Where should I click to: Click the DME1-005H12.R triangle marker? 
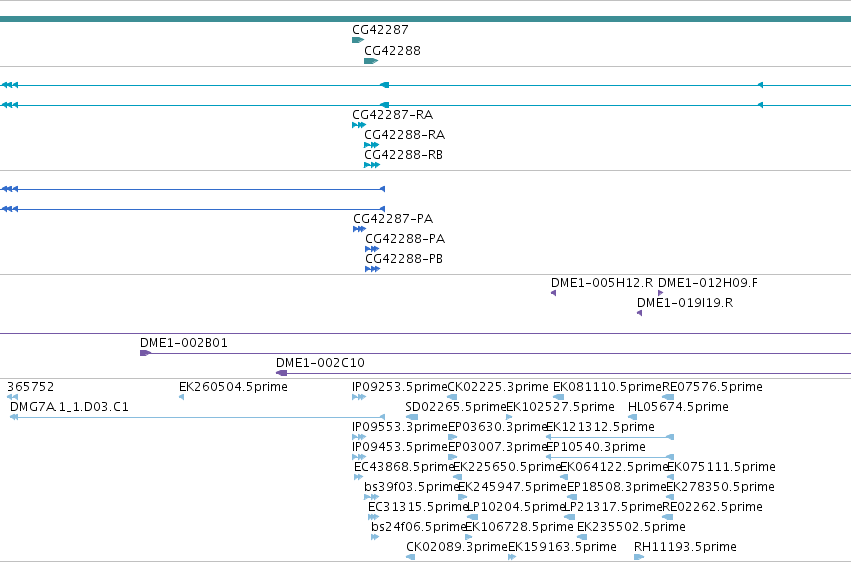[554, 293]
